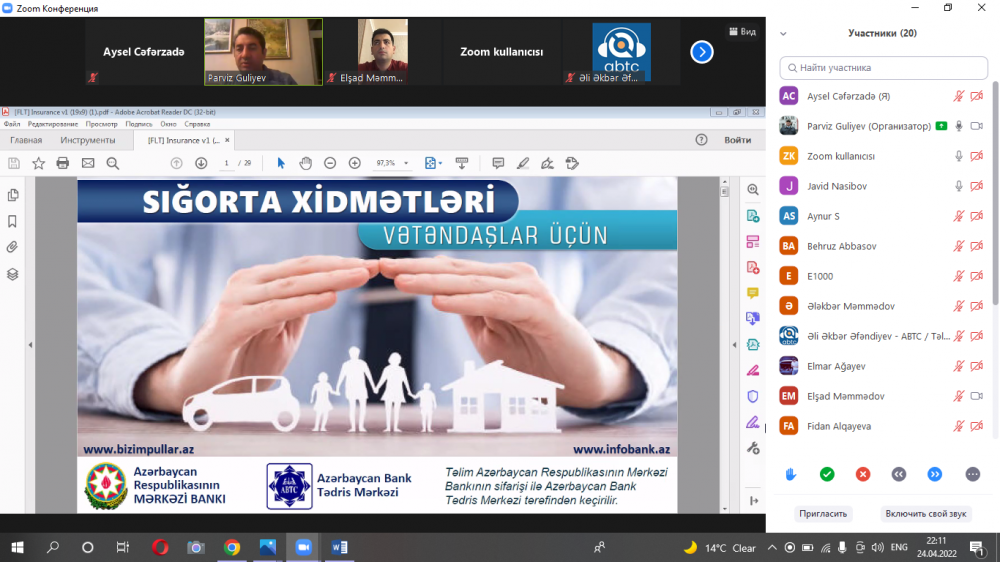Toggle Elşad Məmmədov camera icon in list
The height and width of the screenshot is (562, 1000).
pyautogui.click(x=976, y=396)
